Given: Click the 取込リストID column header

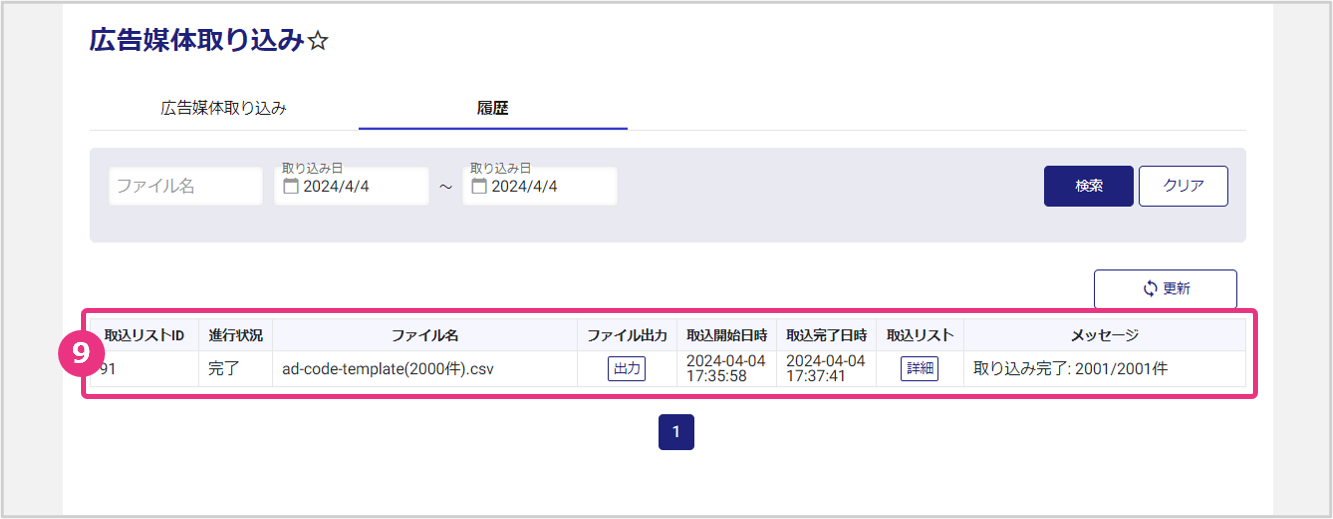Looking at the screenshot, I should 144,335.
